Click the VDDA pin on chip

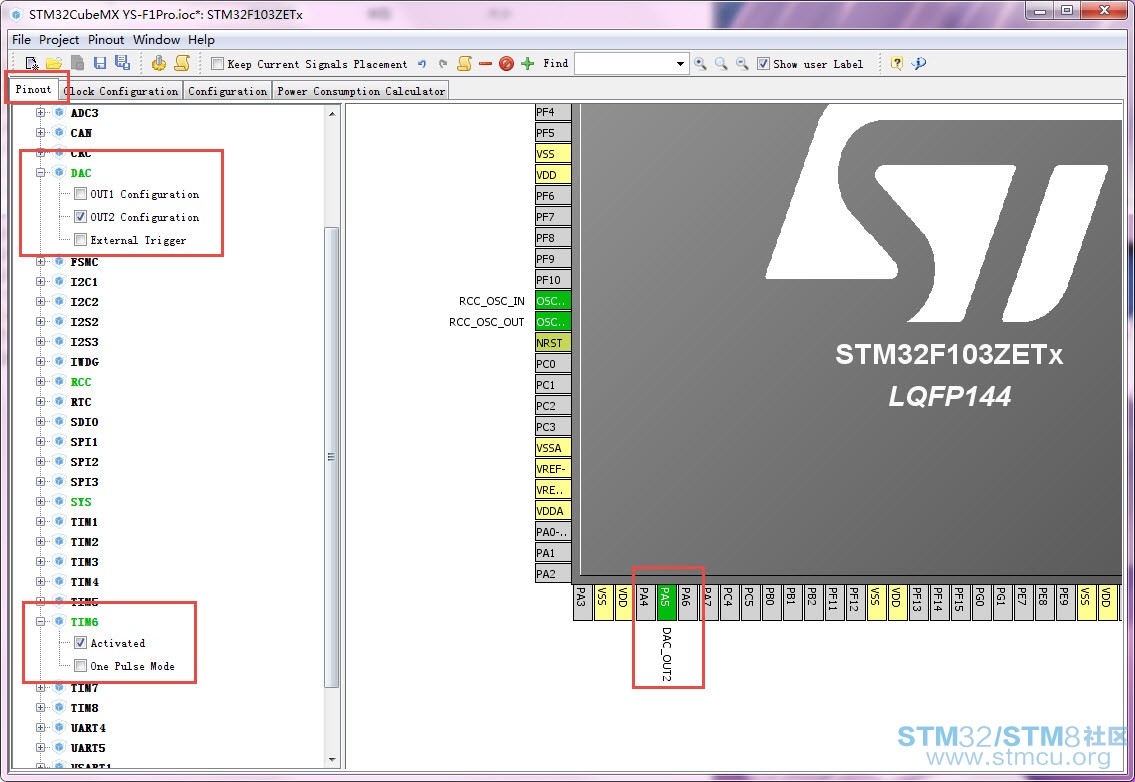click(553, 510)
